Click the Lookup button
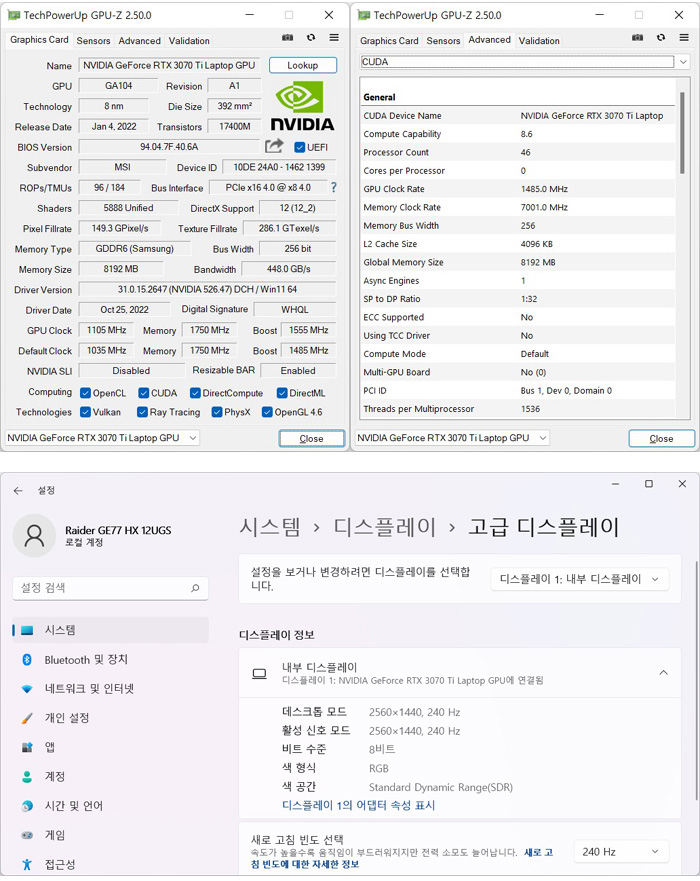The width and height of the screenshot is (700, 881). click(x=303, y=65)
